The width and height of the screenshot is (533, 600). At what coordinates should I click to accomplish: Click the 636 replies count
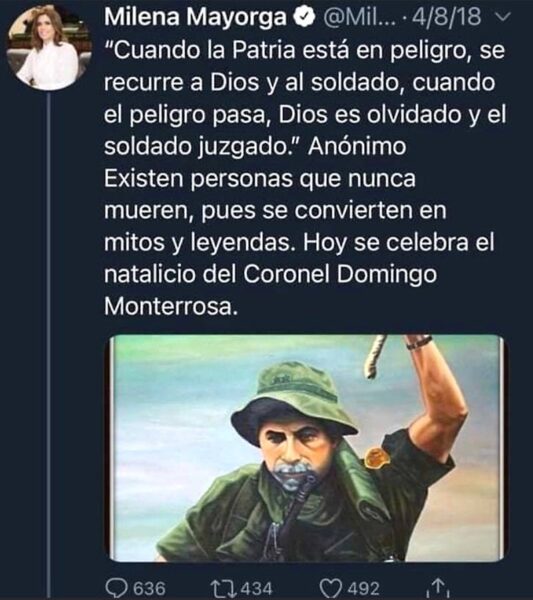(150, 589)
